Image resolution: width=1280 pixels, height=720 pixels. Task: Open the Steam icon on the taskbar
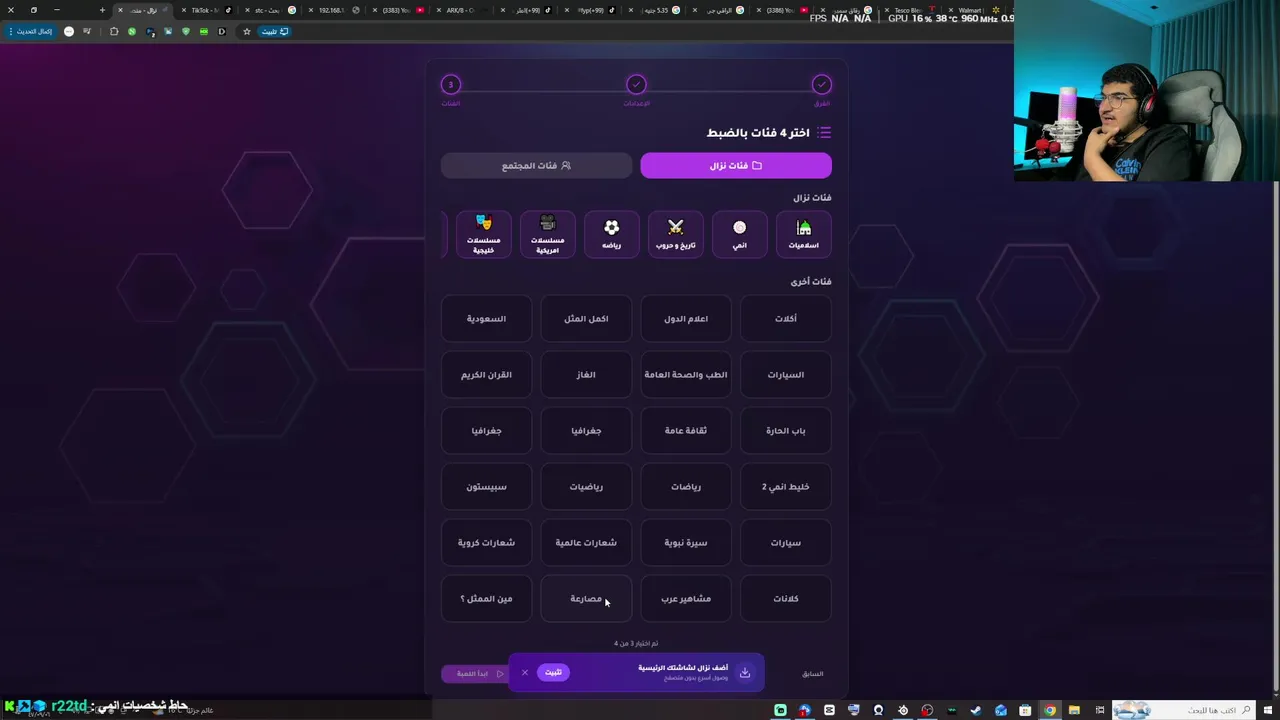pos(976,710)
